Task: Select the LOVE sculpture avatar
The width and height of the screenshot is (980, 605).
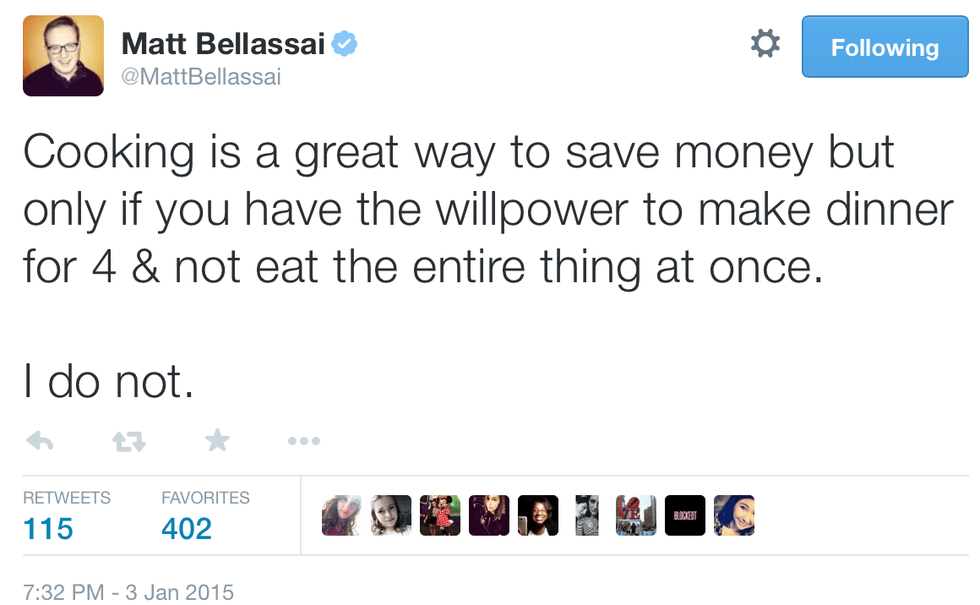Action: [x=636, y=516]
